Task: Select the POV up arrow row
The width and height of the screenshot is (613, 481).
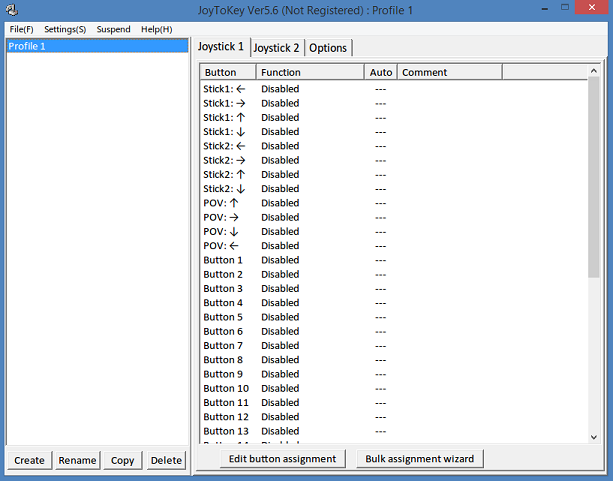Action: pos(394,203)
